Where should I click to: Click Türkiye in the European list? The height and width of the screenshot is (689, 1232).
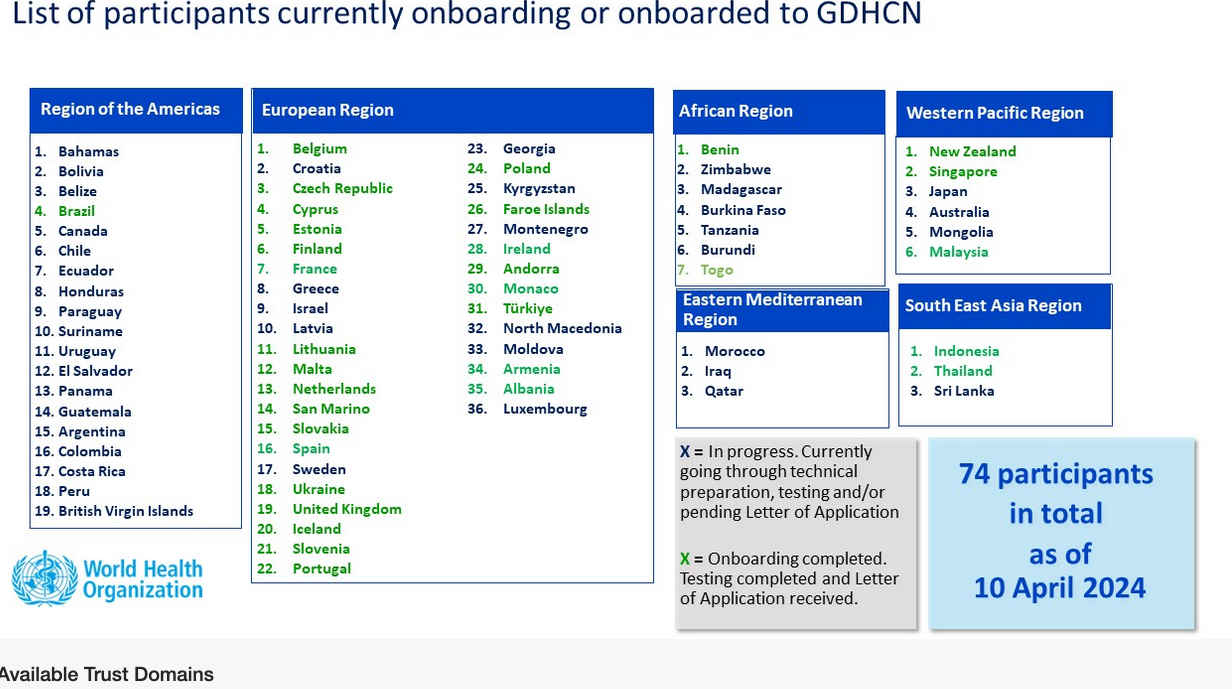pyautogui.click(x=527, y=309)
